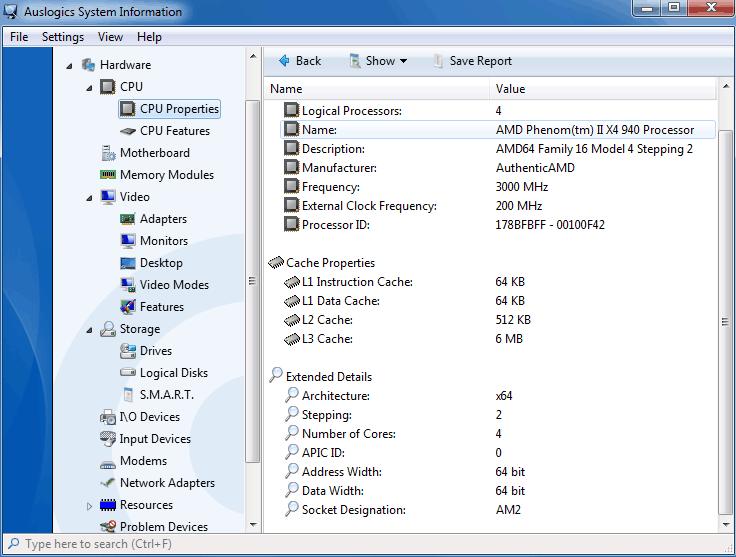Click the Desktop icon in tree

coord(128,263)
